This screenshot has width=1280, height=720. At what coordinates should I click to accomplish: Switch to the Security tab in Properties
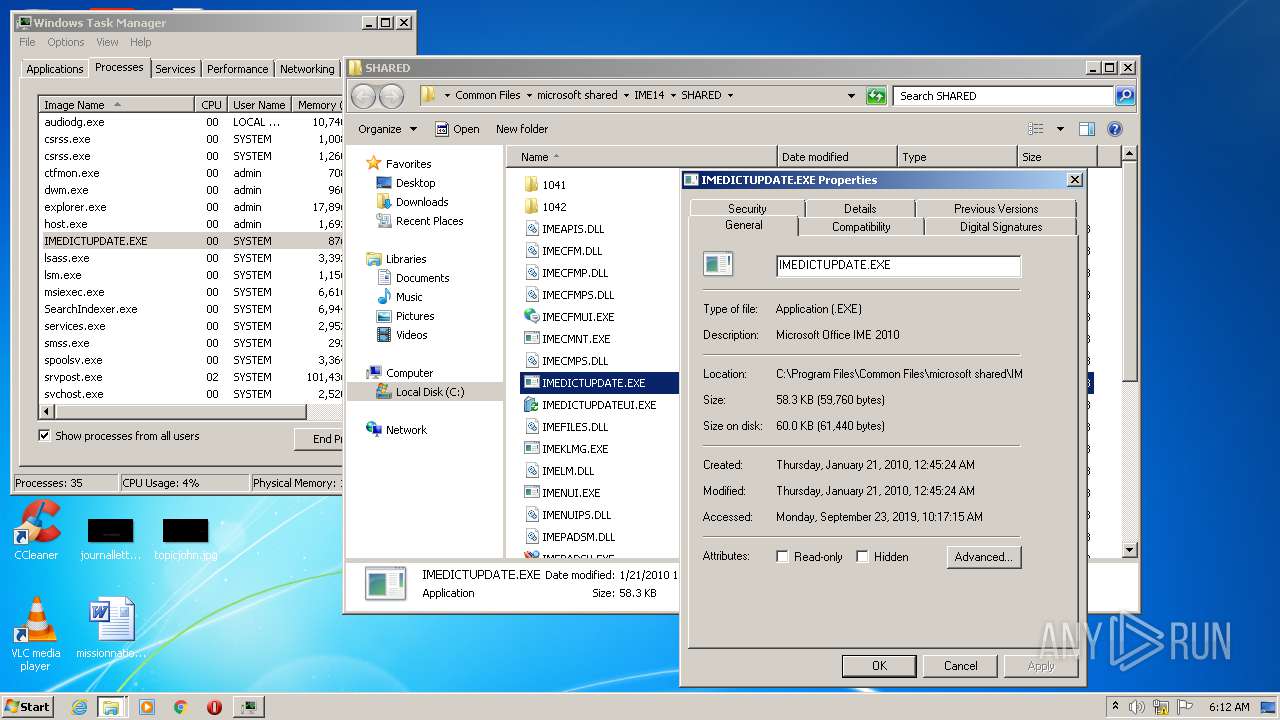coord(747,208)
